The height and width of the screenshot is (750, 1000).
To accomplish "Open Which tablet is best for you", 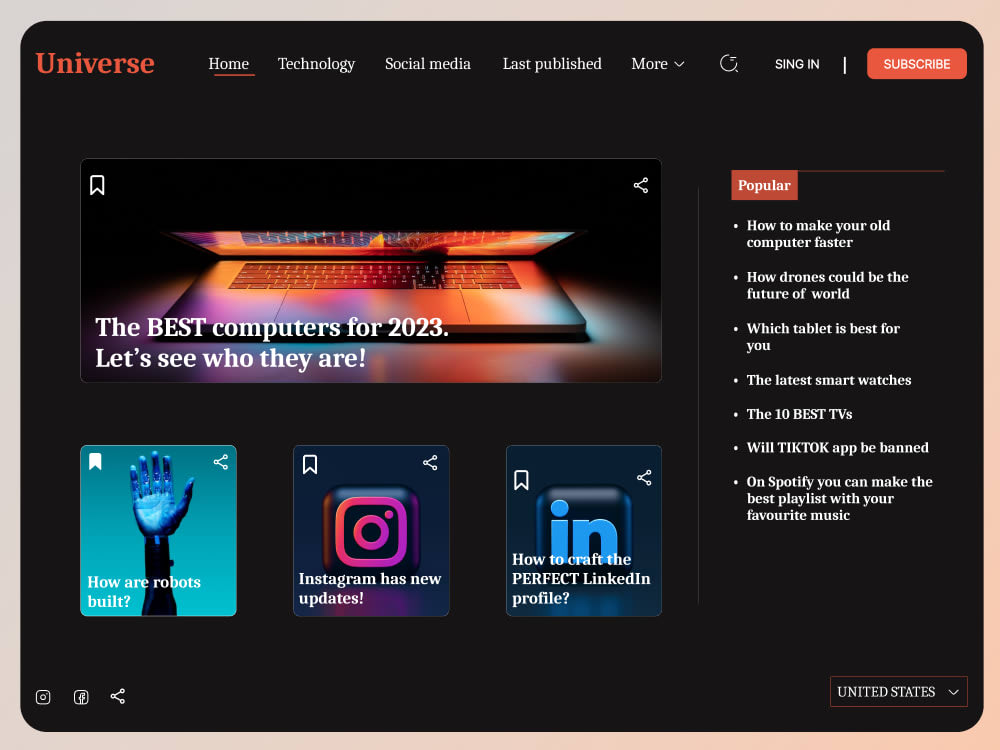I will click(x=823, y=337).
